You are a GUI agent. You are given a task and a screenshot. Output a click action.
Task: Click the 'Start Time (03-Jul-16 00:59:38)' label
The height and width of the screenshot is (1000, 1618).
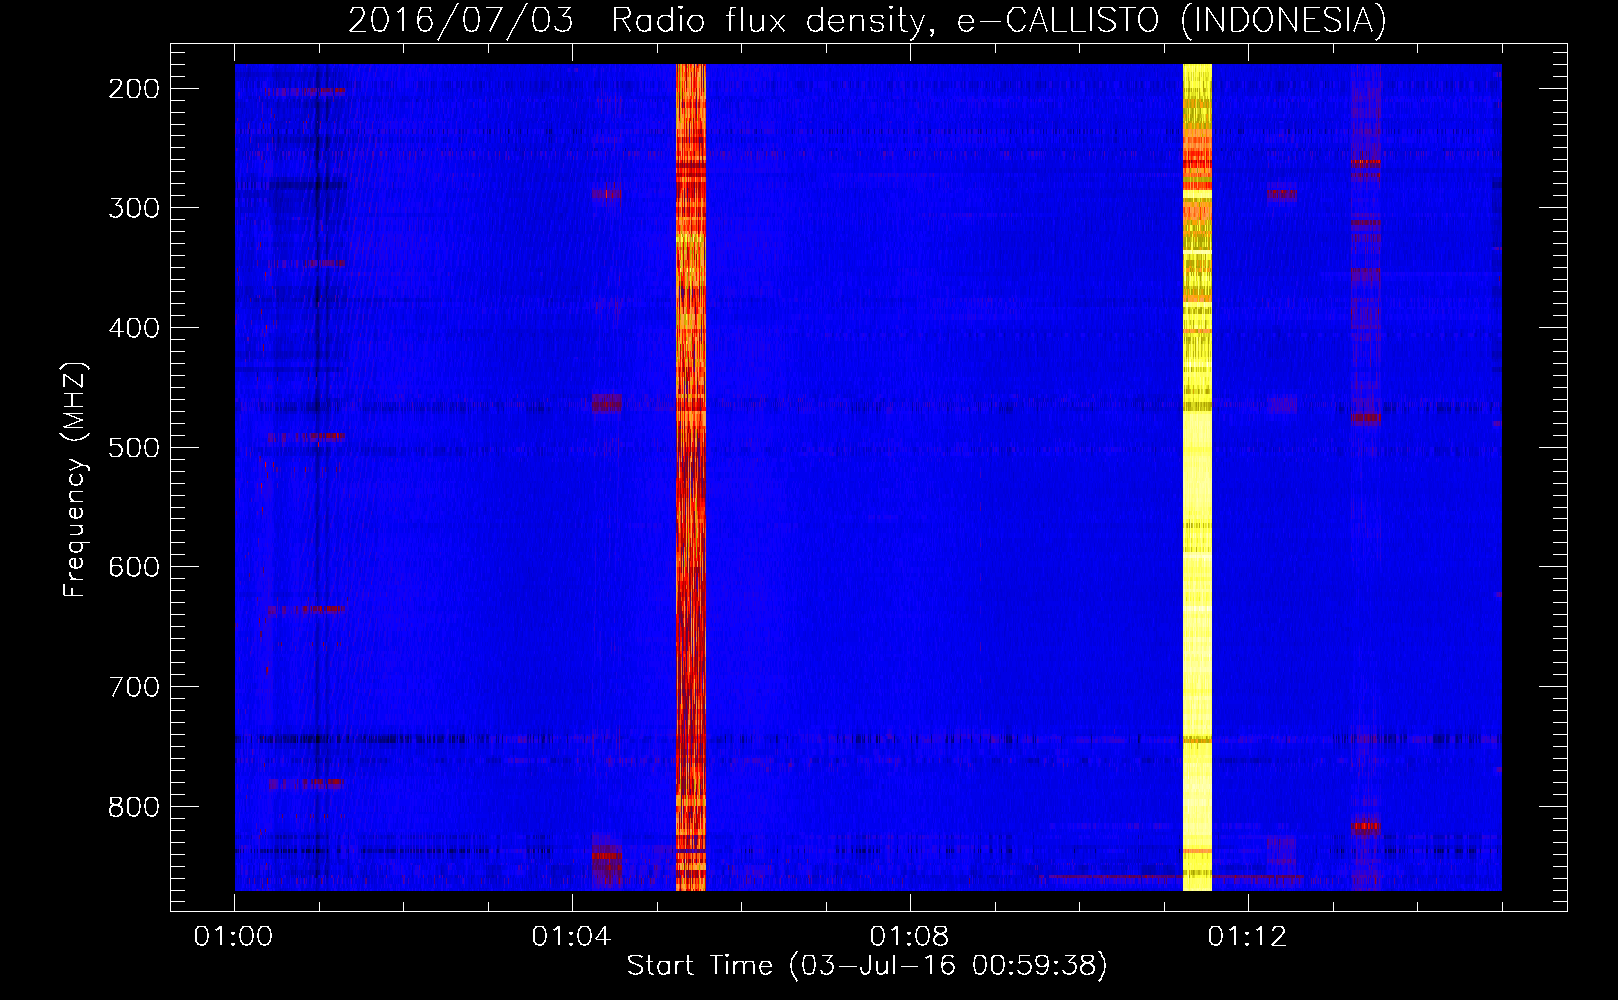(x=867, y=966)
